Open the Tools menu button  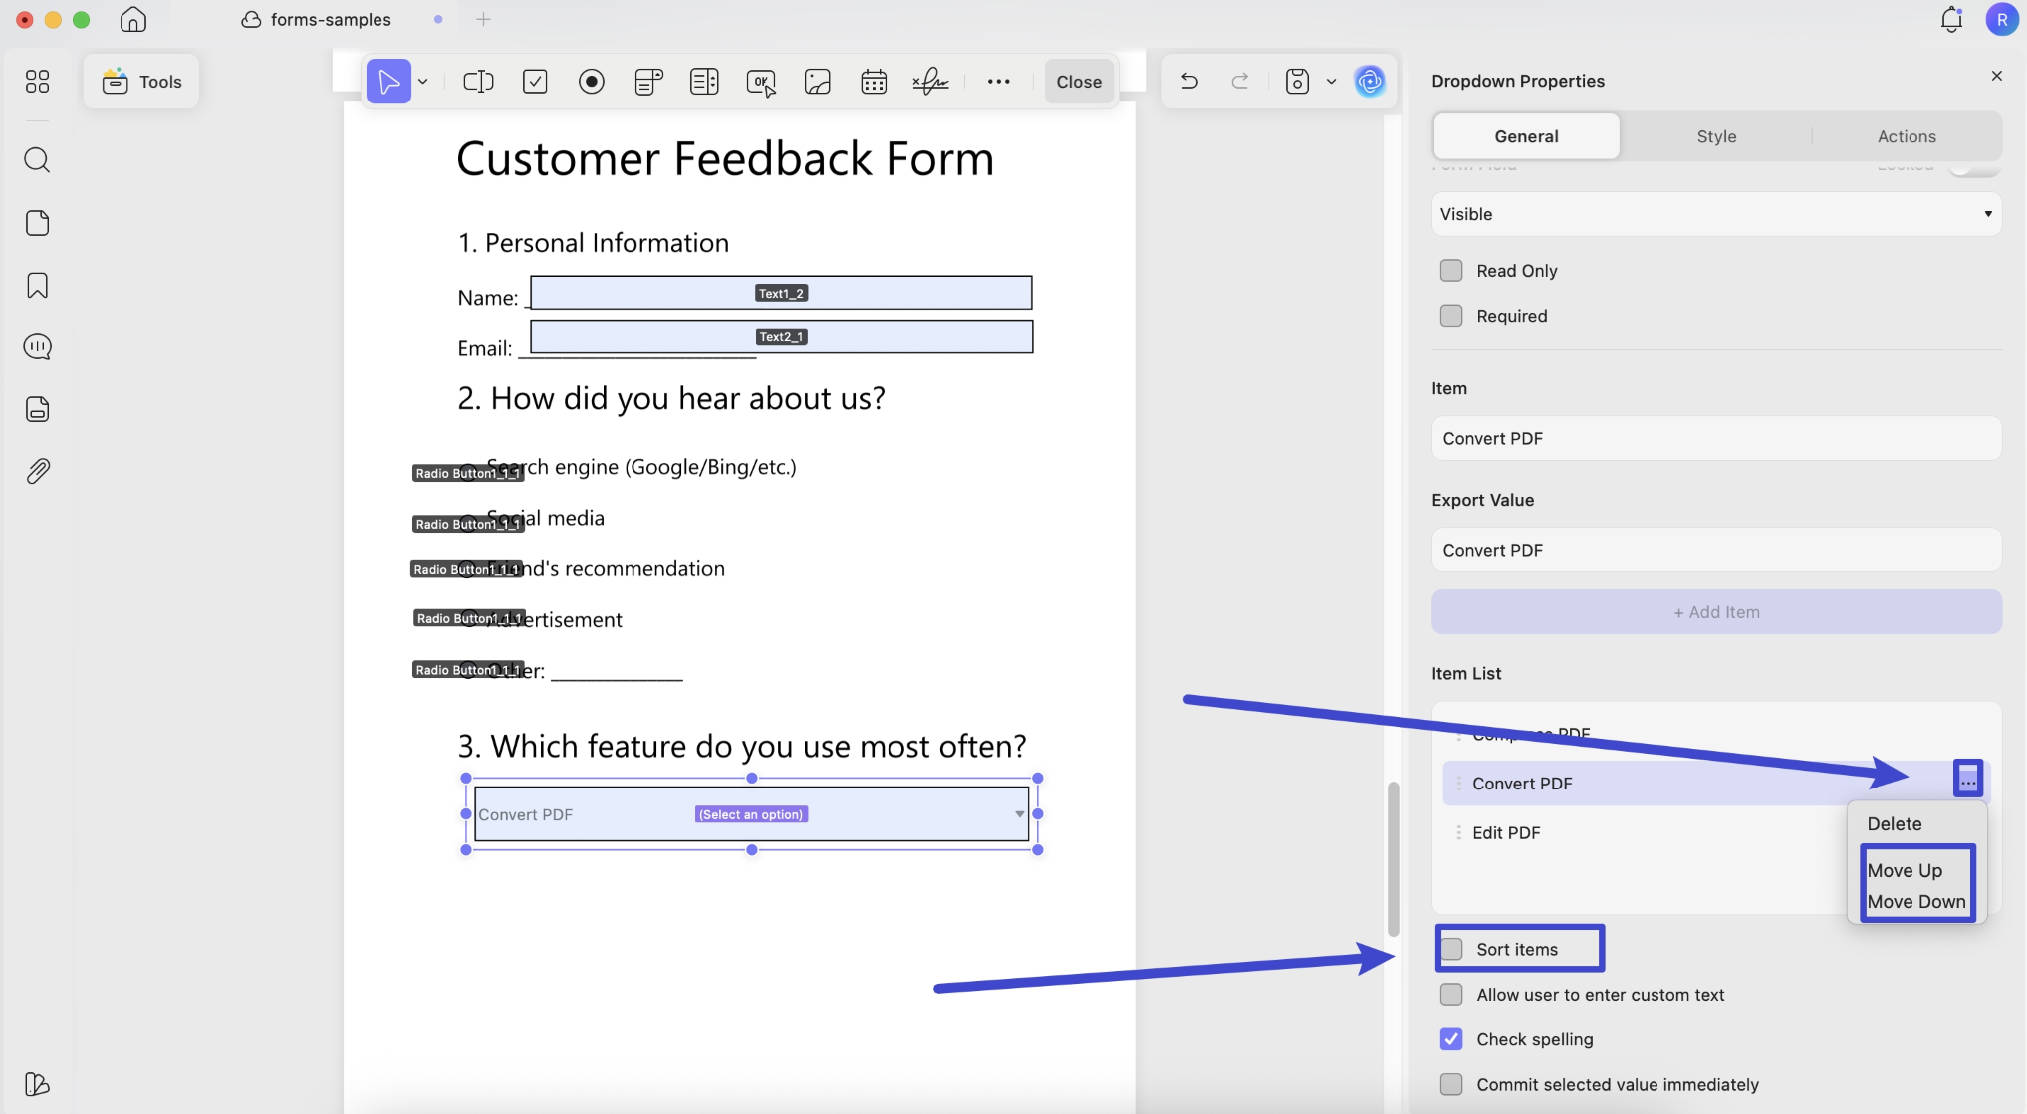tap(141, 82)
